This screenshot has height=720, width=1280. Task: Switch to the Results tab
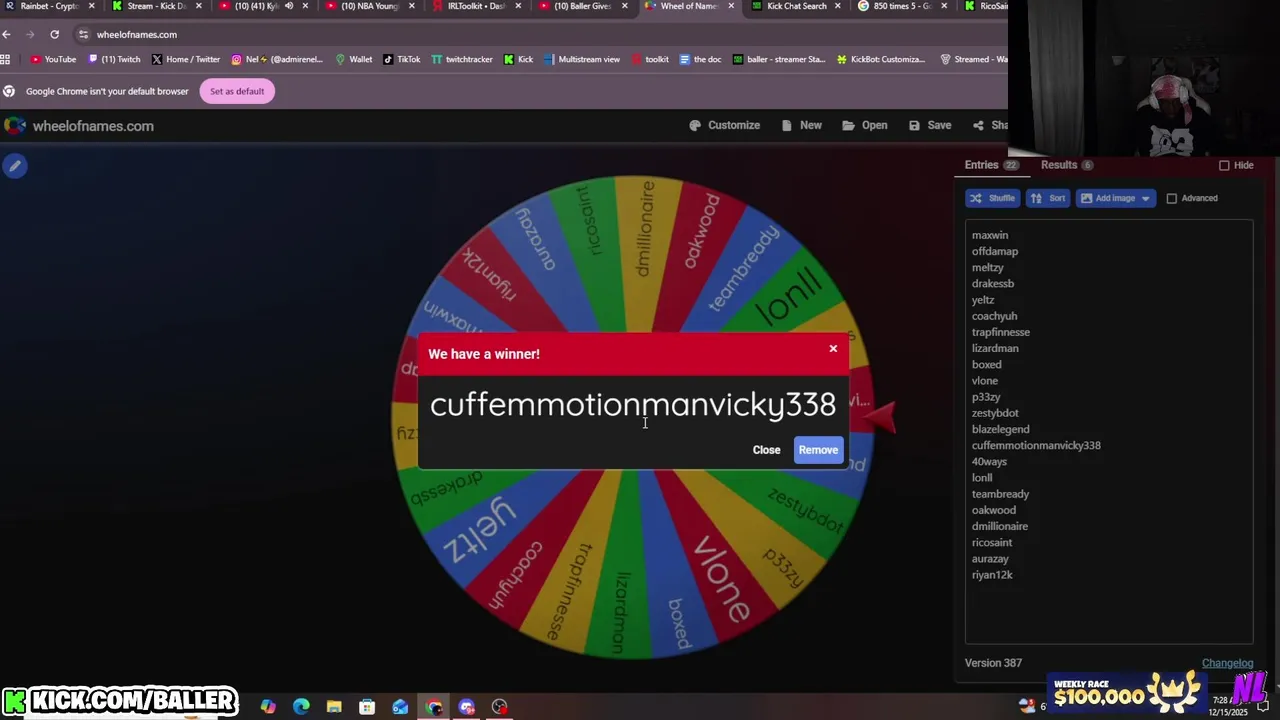[1066, 165]
